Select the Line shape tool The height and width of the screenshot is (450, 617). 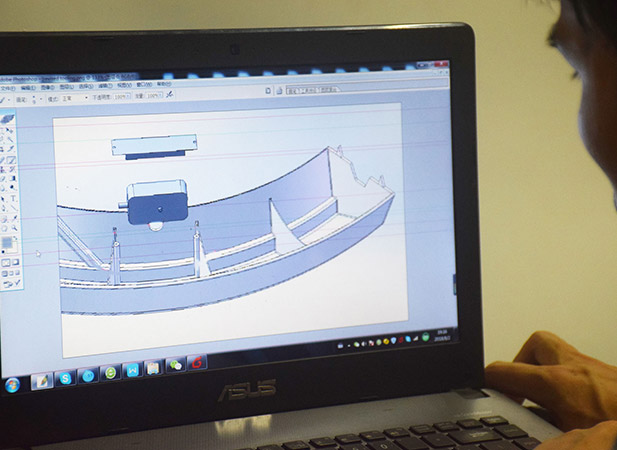click(x=13, y=208)
